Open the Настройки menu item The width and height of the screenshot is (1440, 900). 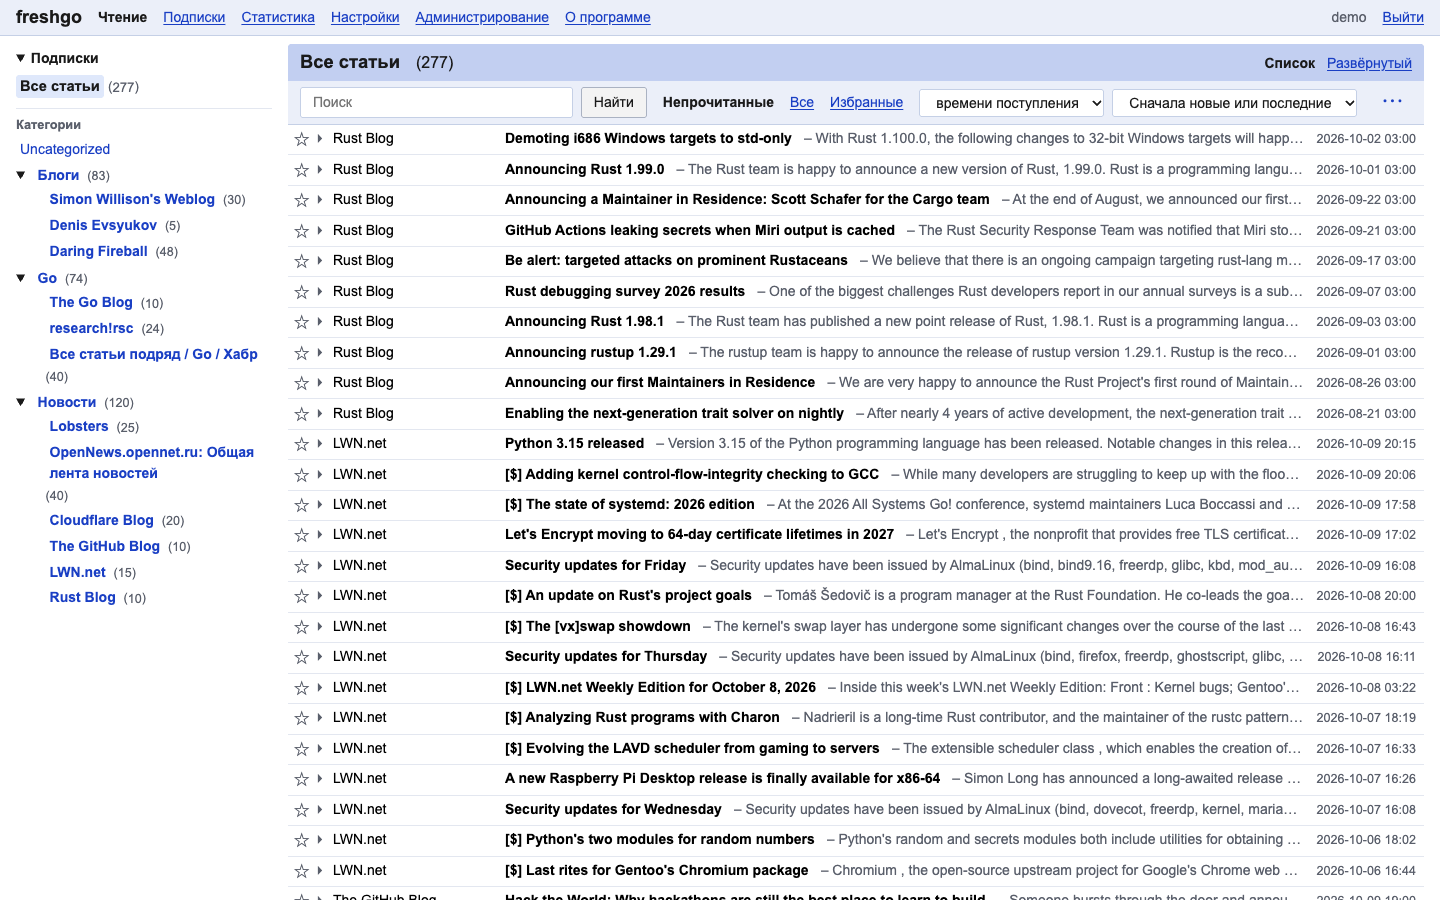pyautogui.click(x=365, y=17)
